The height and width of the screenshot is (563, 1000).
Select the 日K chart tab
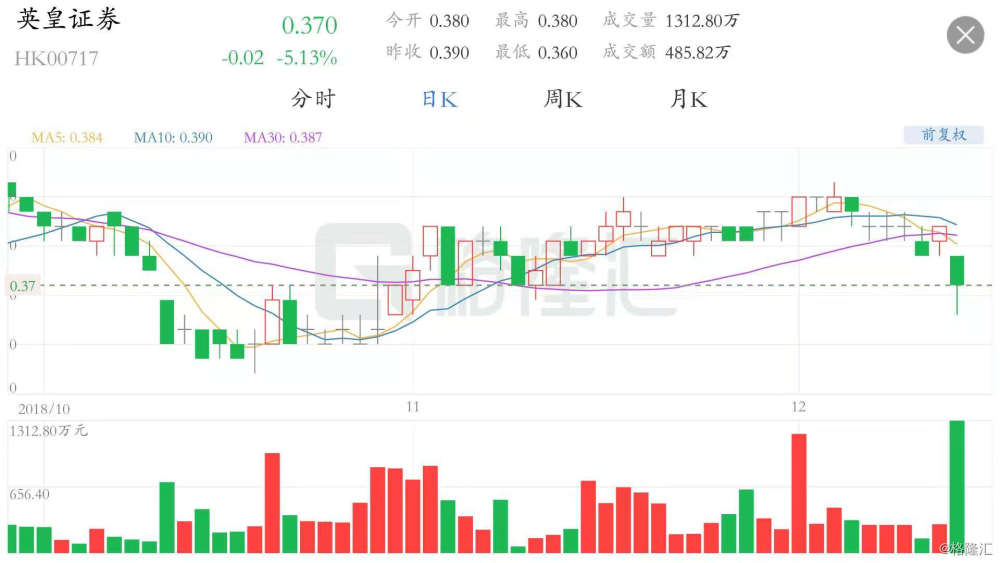(439, 99)
